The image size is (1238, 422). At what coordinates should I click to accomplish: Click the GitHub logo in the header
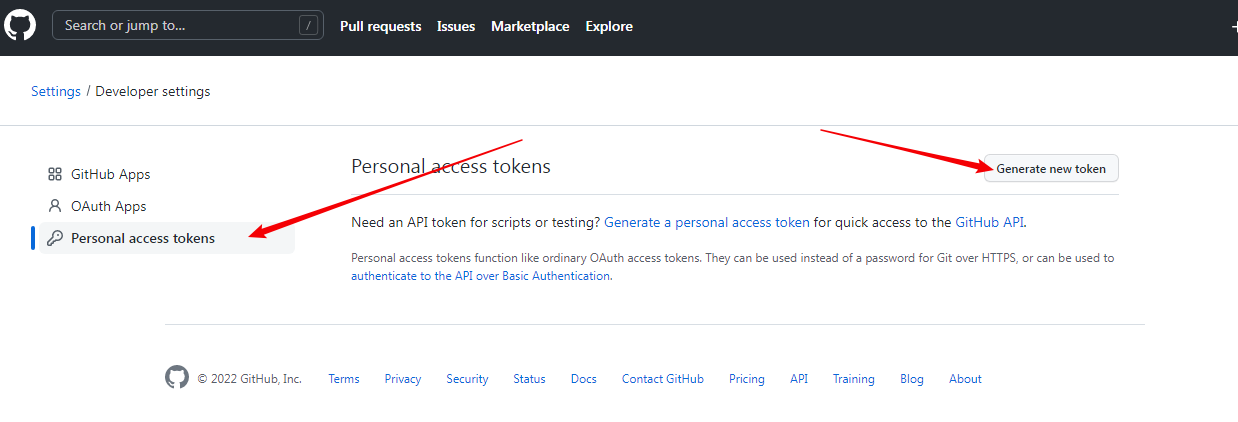pyautogui.click(x=20, y=26)
